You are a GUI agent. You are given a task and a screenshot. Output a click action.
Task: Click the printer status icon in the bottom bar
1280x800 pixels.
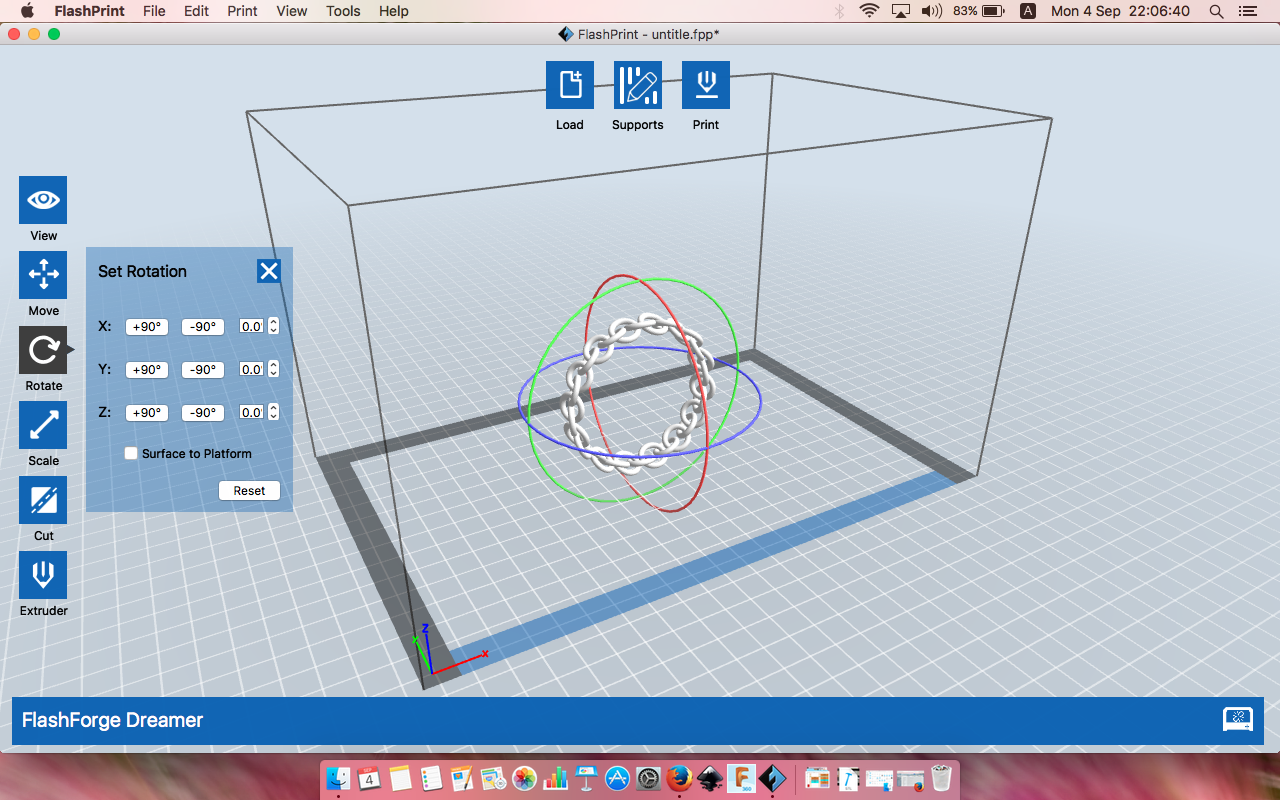tap(1238, 720)
